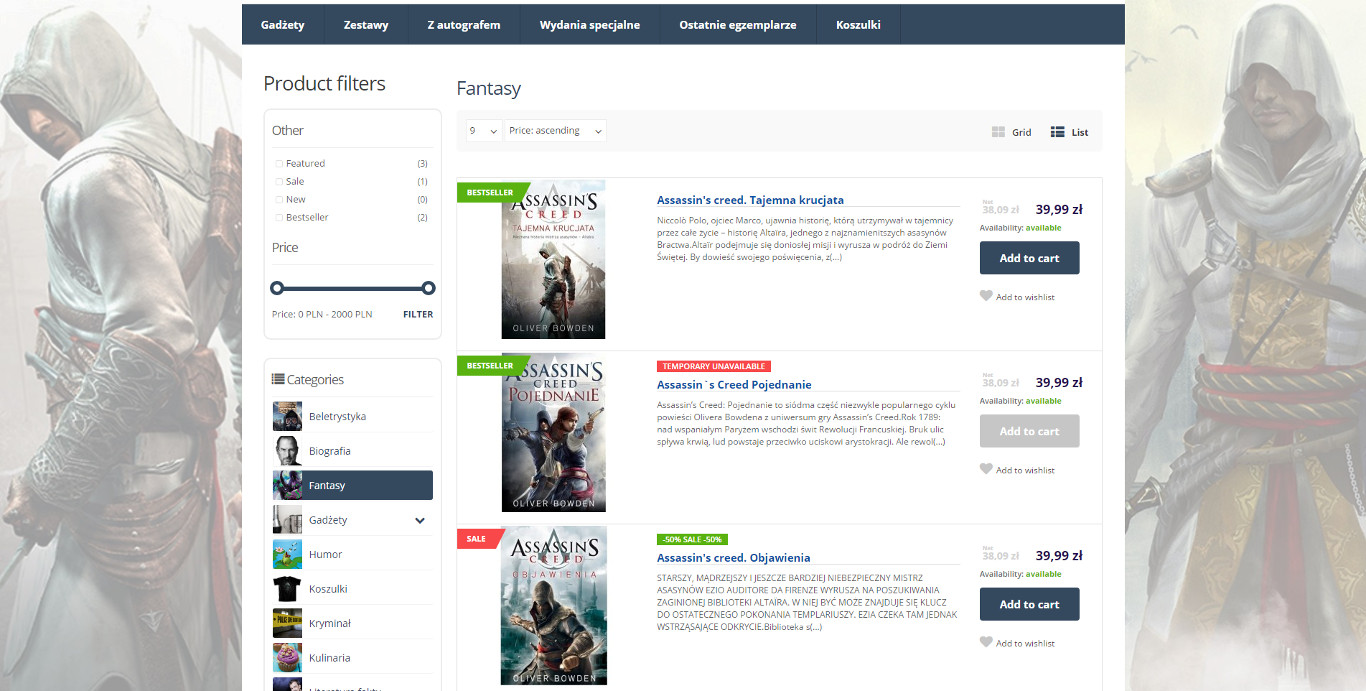Viewport: 1366px width, 691px height.
Task: Click disabled Add to cart for Pojednanie
Action: point(1029,431)
